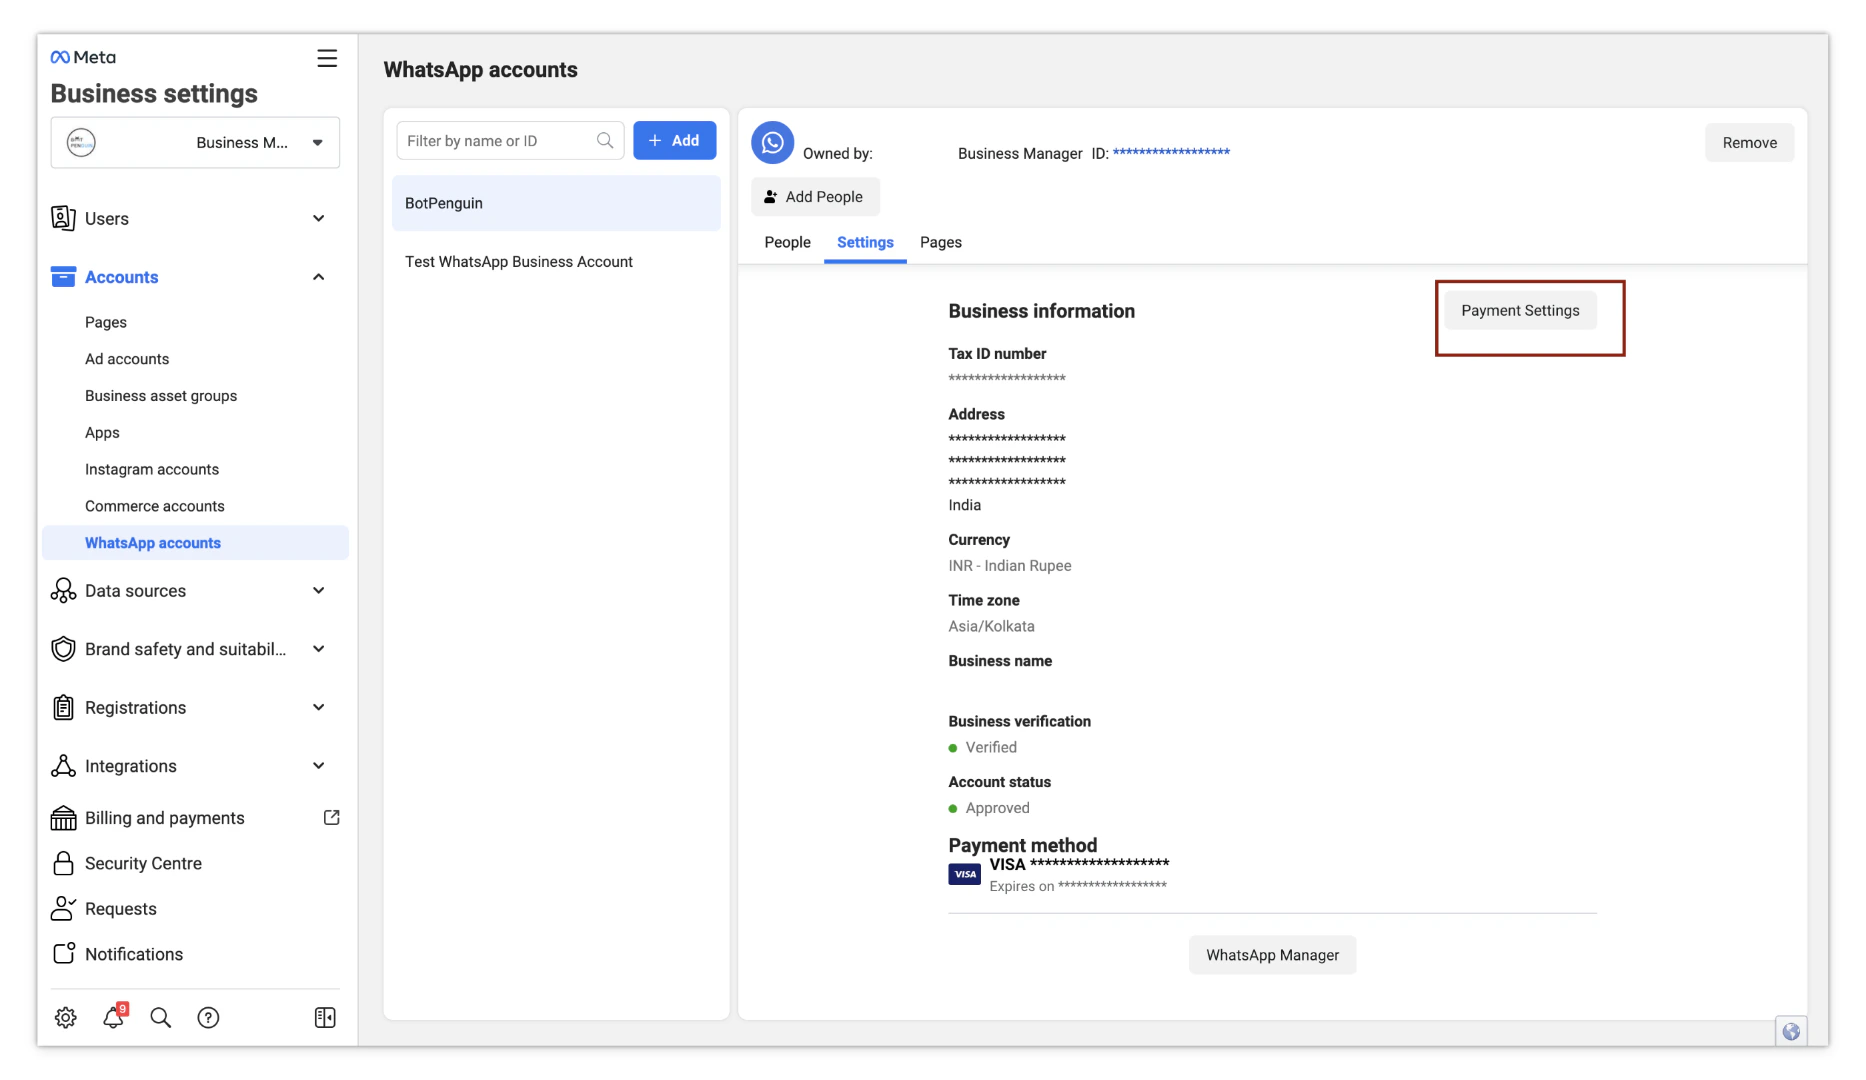Expand the Registrations chevron
The height and width of the screenshot is (1080, 1866).
click(319, 708)
